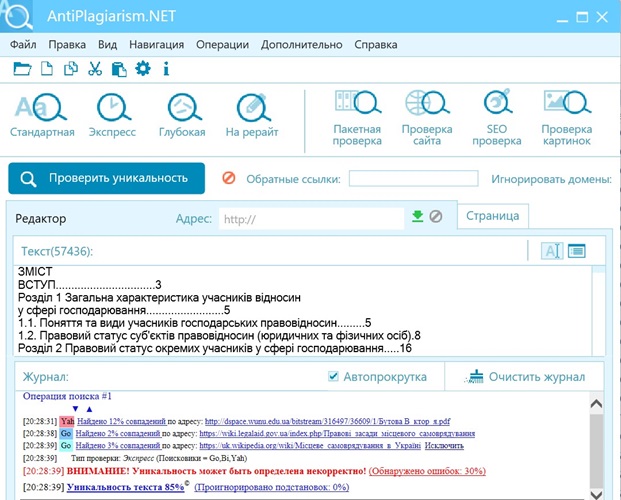
Task: Click the Обратные ссылки input field
Action: 413,178
